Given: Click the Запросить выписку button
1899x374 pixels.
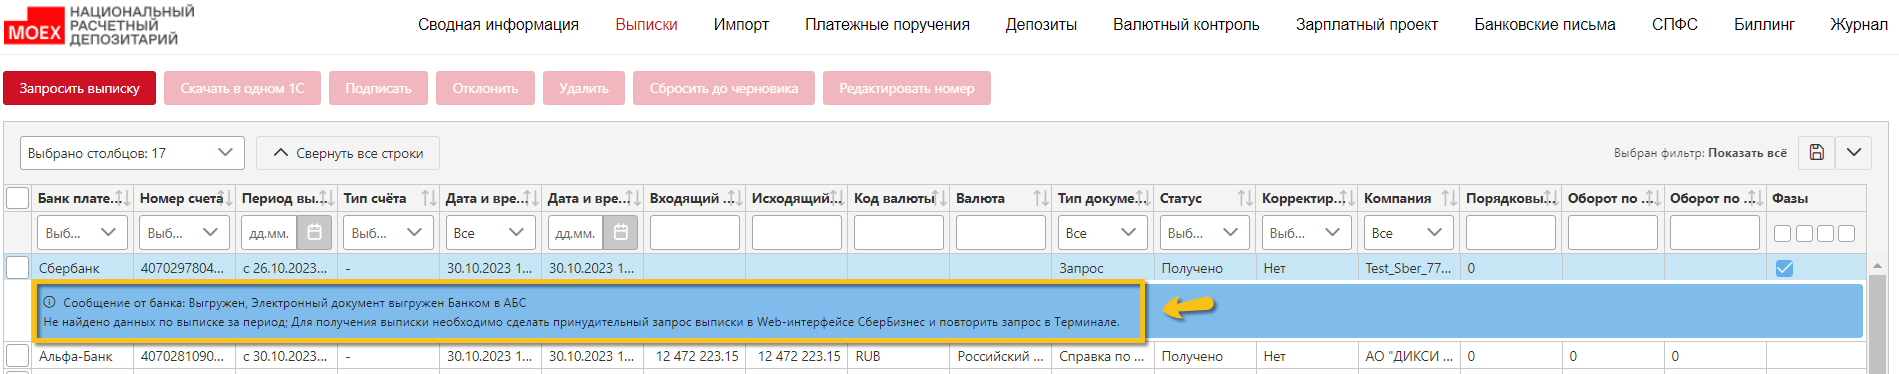Looking at the screenshot, I should 79,88.
